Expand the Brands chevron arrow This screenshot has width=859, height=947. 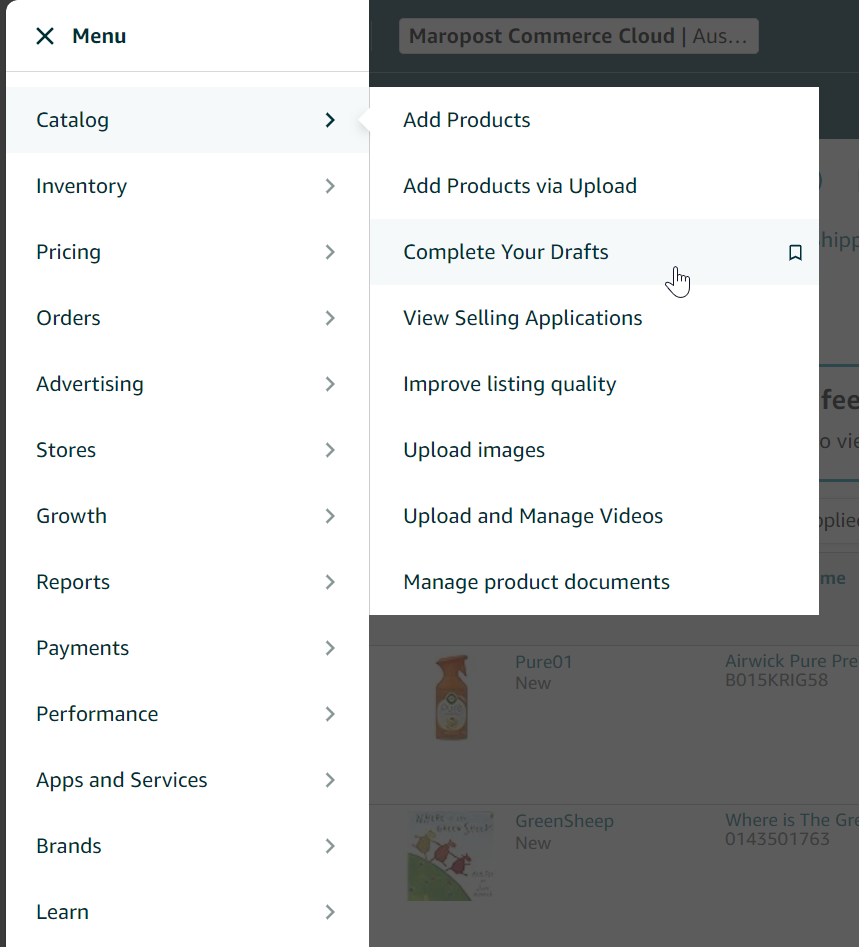(x=330, y=846)
